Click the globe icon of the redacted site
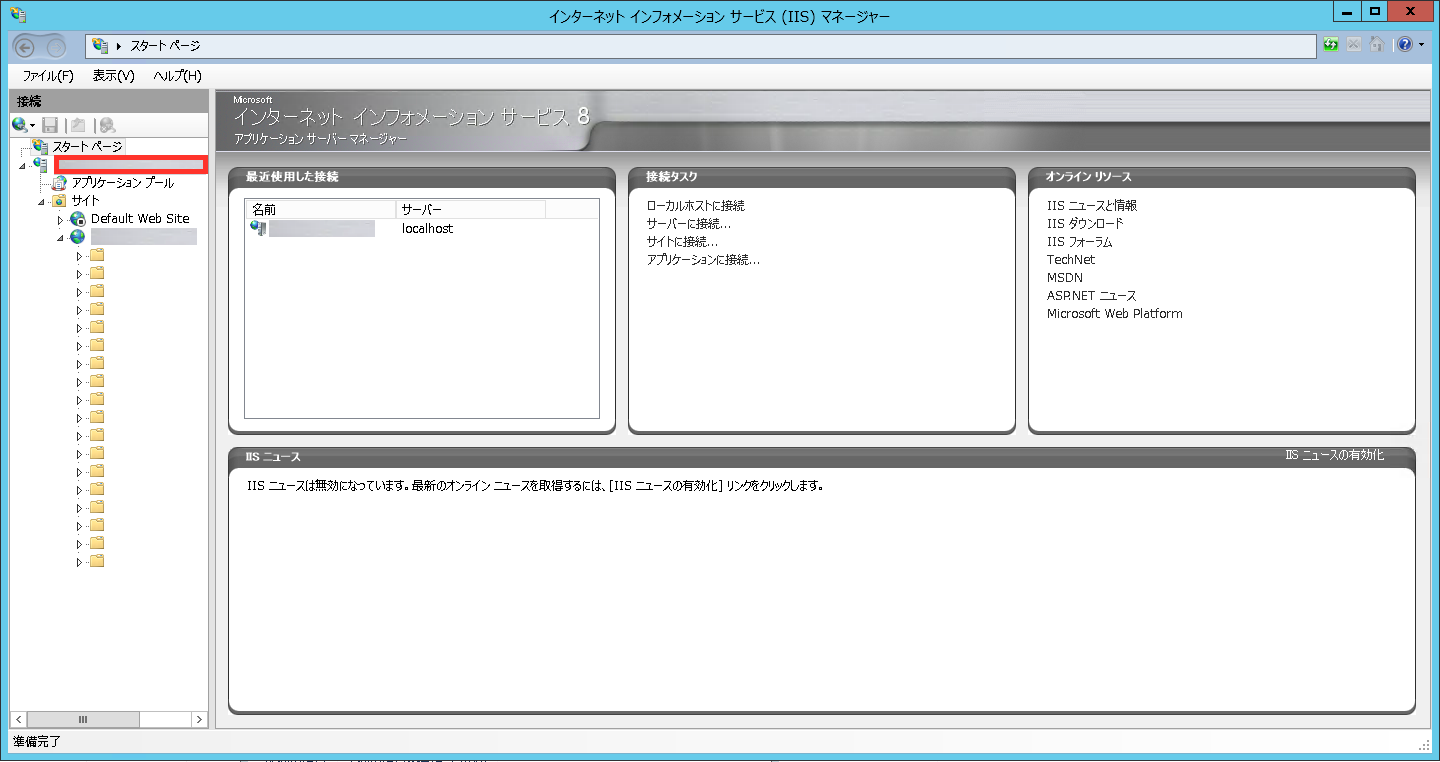This screenshot has height=762, width=1440. (78, 236)
